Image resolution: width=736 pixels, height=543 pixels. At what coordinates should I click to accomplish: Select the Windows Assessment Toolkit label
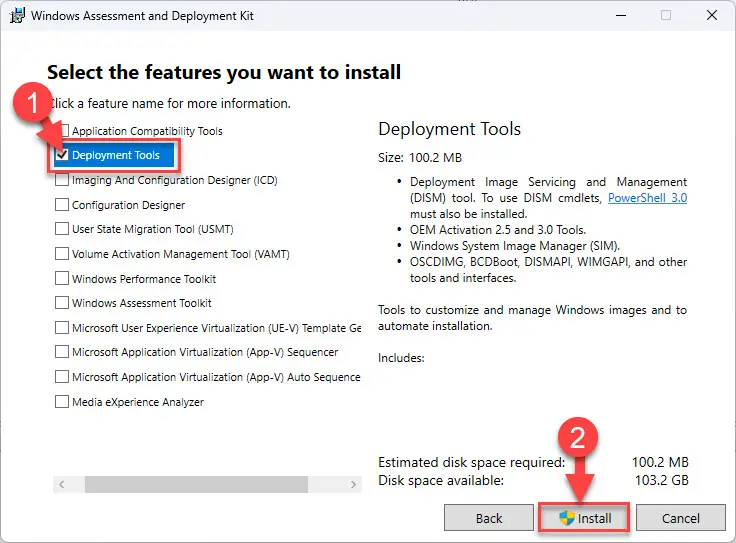point(141,303)
